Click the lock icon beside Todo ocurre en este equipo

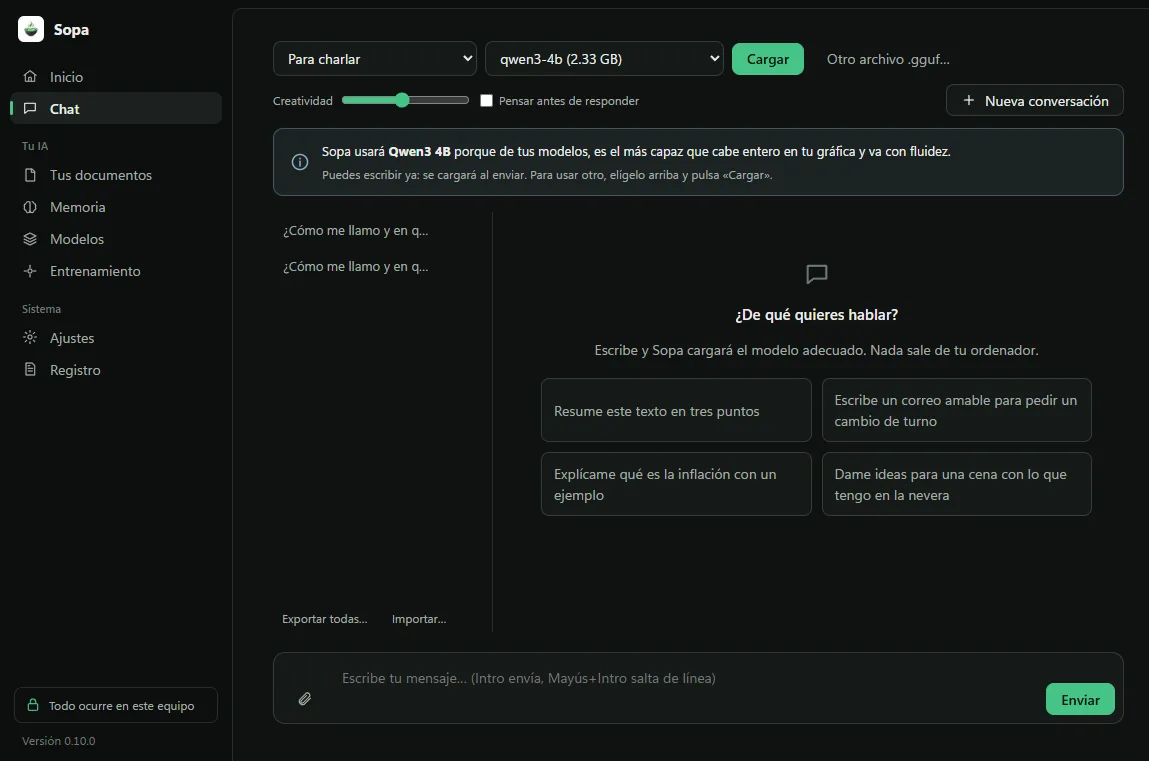coord(33,705)
